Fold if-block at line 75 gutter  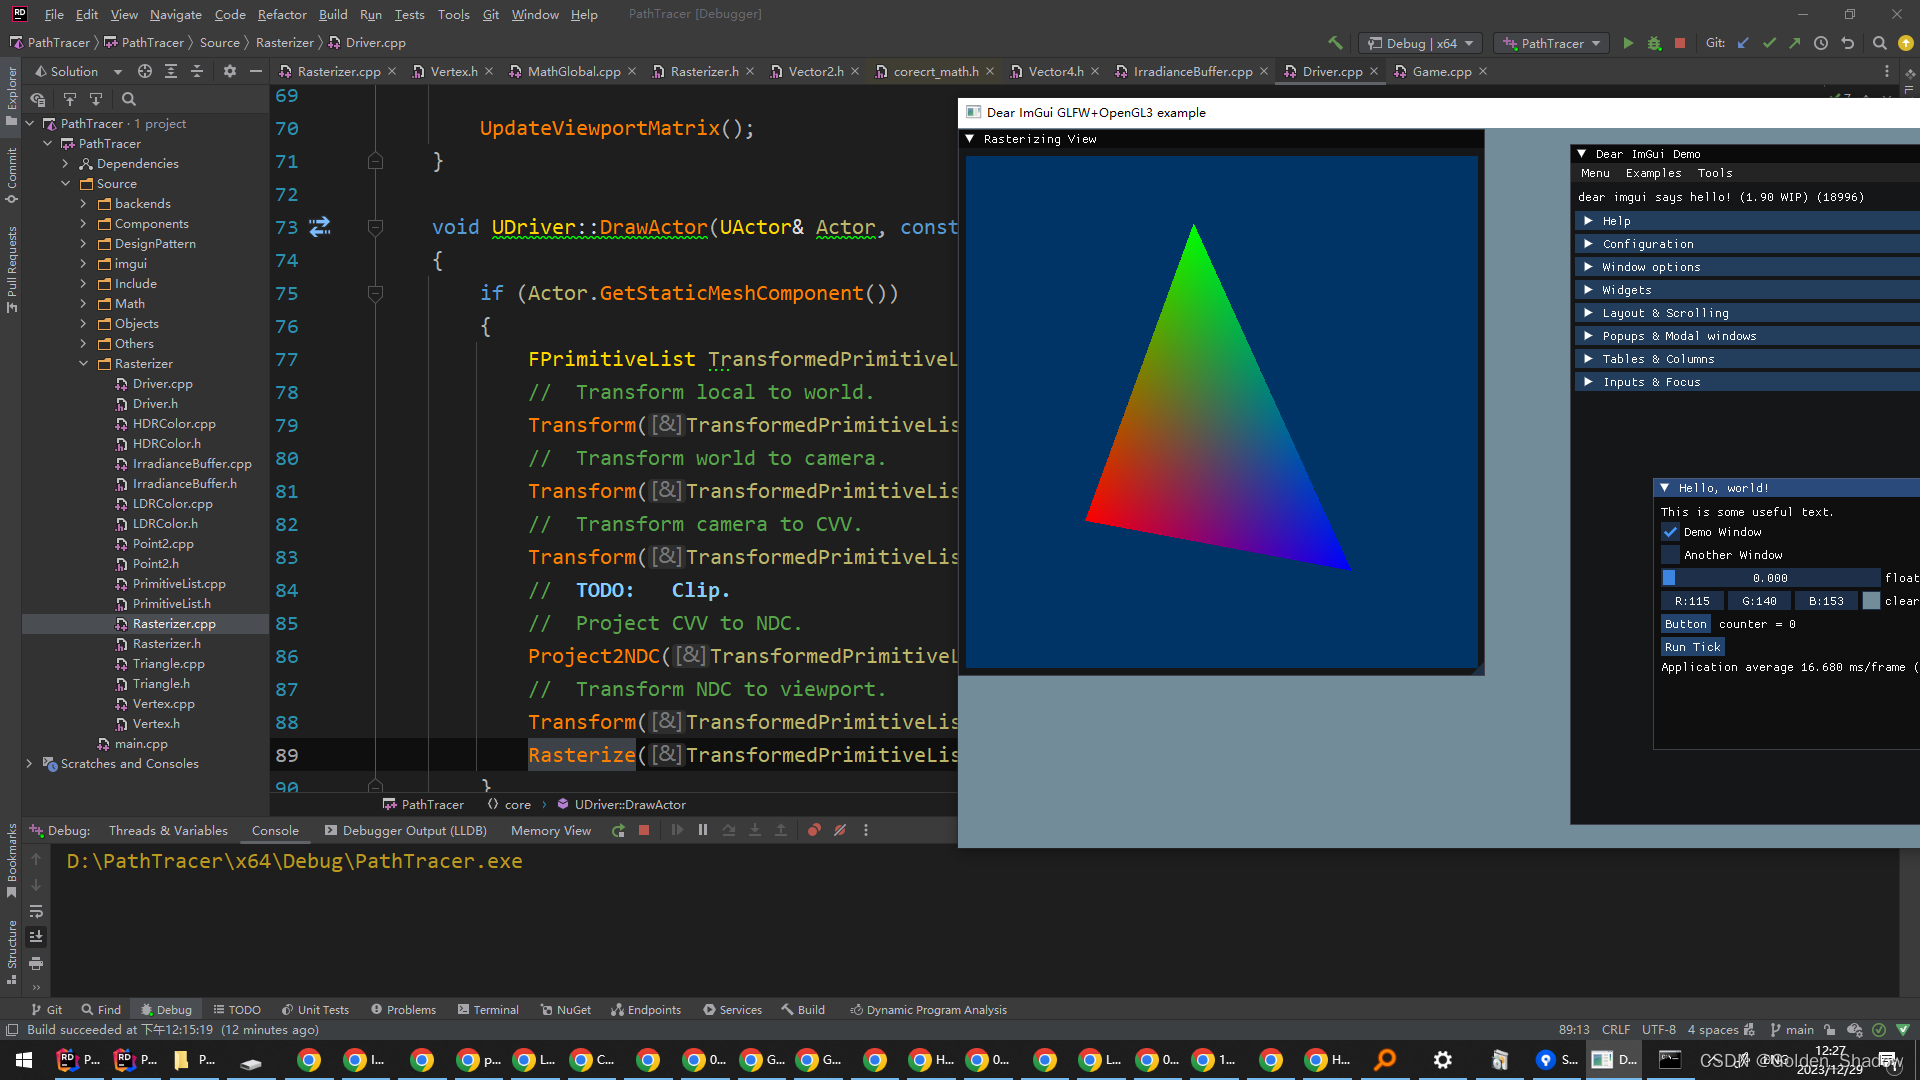click(376, 293)
